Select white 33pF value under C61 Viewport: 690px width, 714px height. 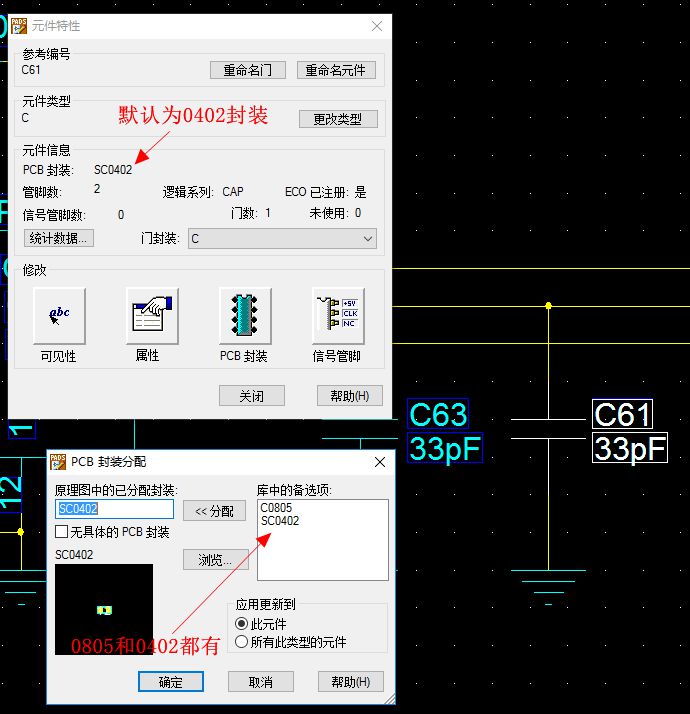point(630,448)
